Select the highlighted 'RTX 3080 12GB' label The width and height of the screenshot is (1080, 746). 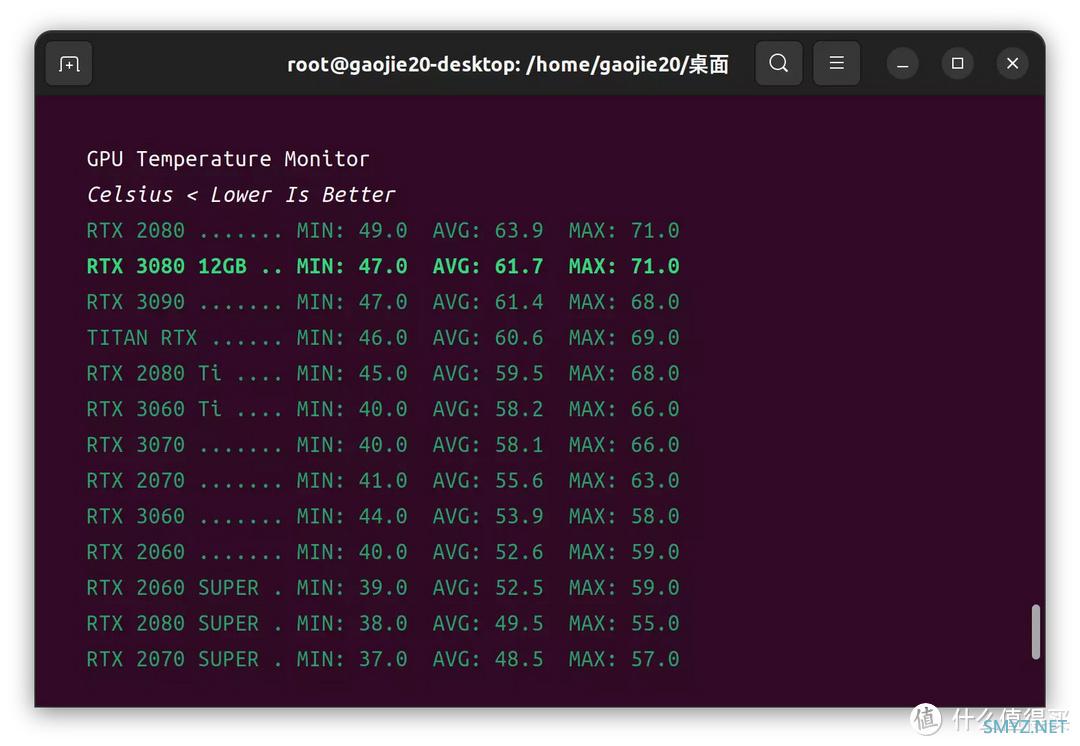[x=167, y=266]
